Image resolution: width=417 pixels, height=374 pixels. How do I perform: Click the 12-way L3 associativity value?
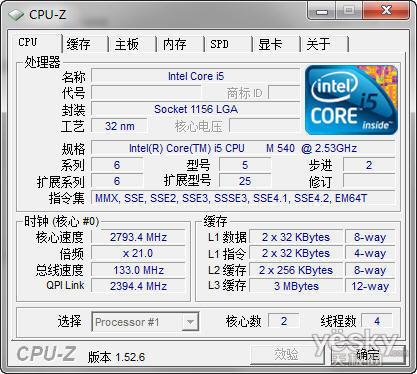[x=370, y=286]
